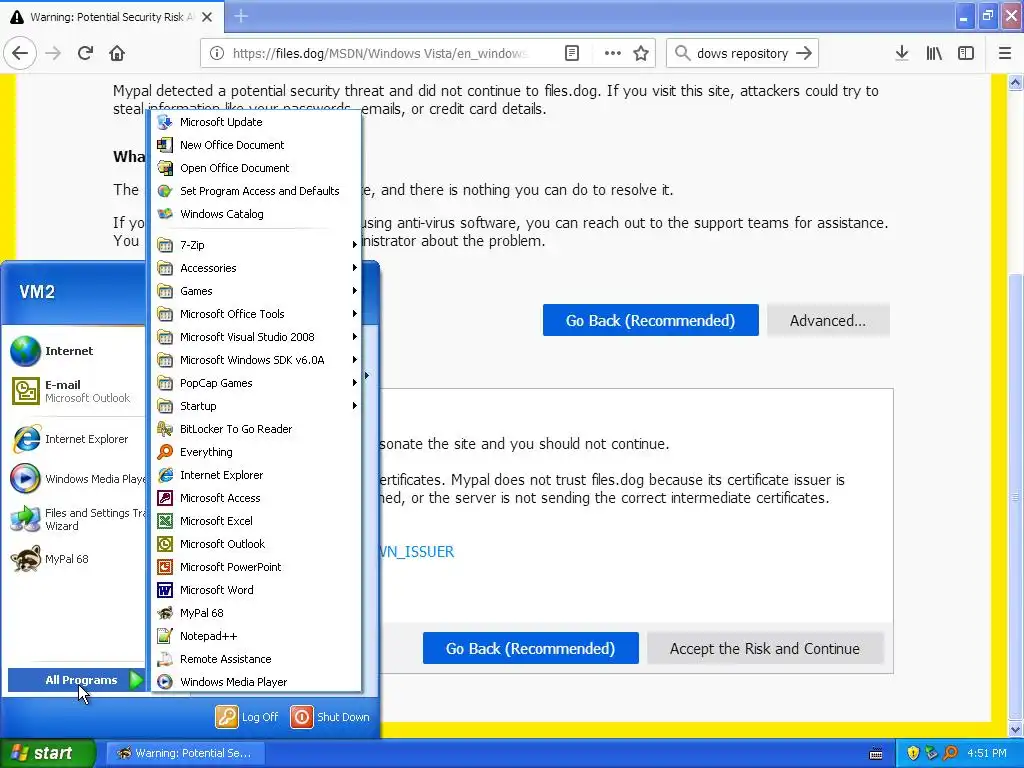Open pinned Internet item in Start menu

click(x=76, y=351)
